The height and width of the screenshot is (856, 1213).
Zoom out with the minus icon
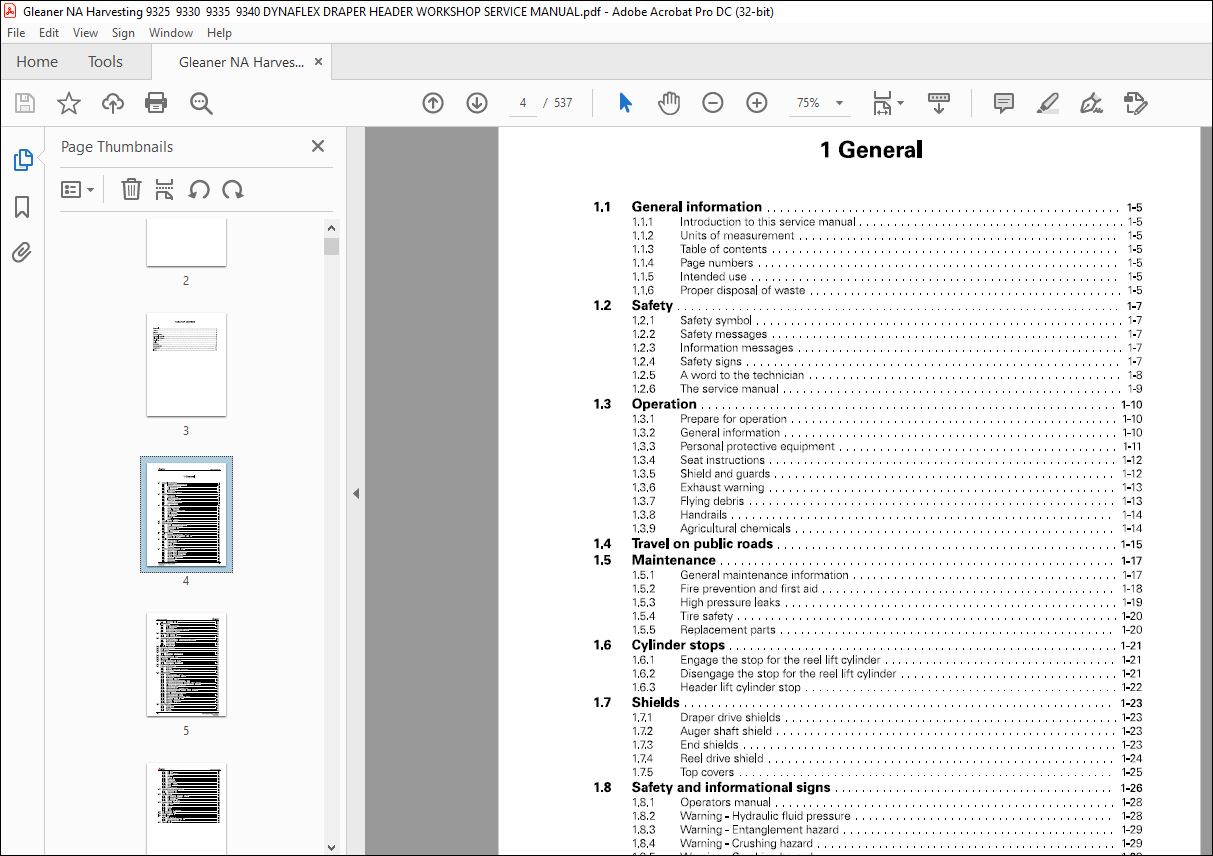click(x=713, y=103)
